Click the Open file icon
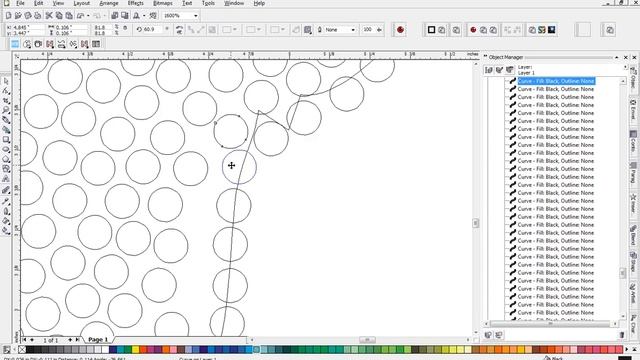The height and width of the screenshot is (360, 640). (x=18, y=16)
